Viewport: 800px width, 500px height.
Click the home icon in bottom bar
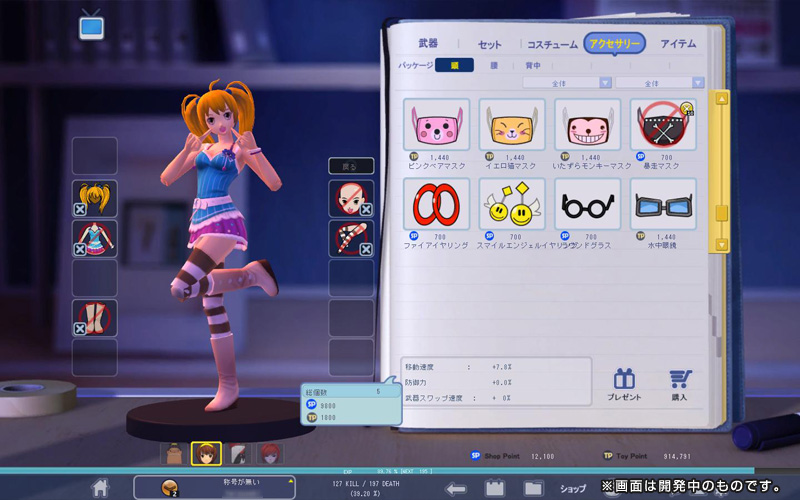pyautogui.click(x=100, y=488)
